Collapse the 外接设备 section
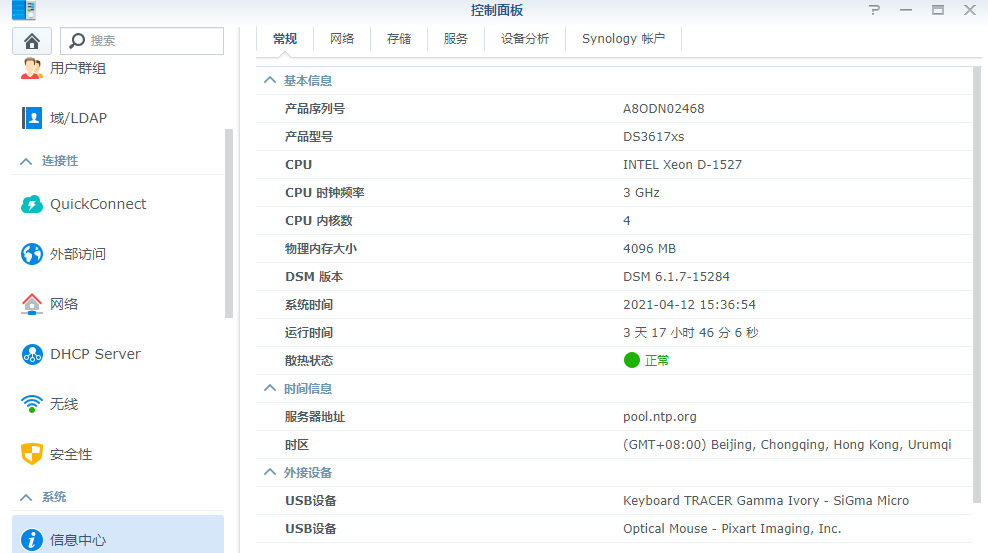 point(270,472)
